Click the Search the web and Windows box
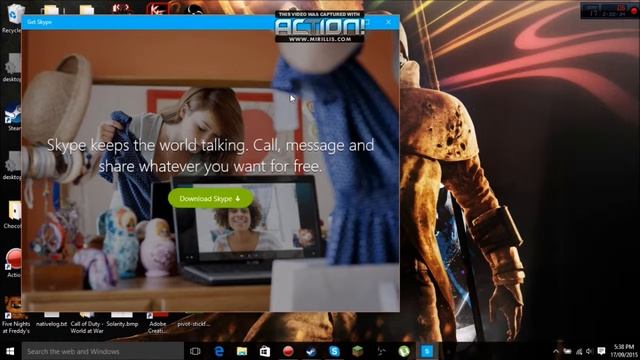640x360 pixels. click(102, 351)
